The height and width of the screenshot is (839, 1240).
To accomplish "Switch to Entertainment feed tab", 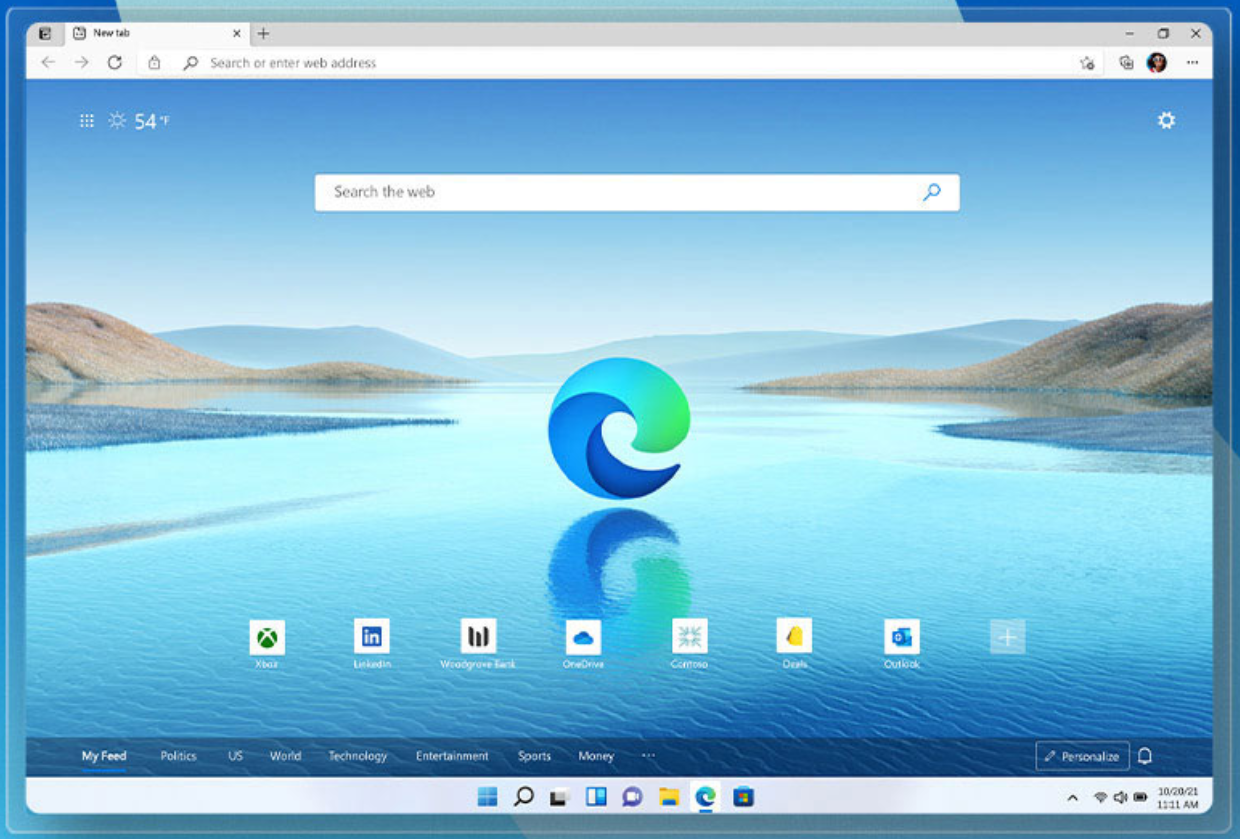I will pos(452,756).
